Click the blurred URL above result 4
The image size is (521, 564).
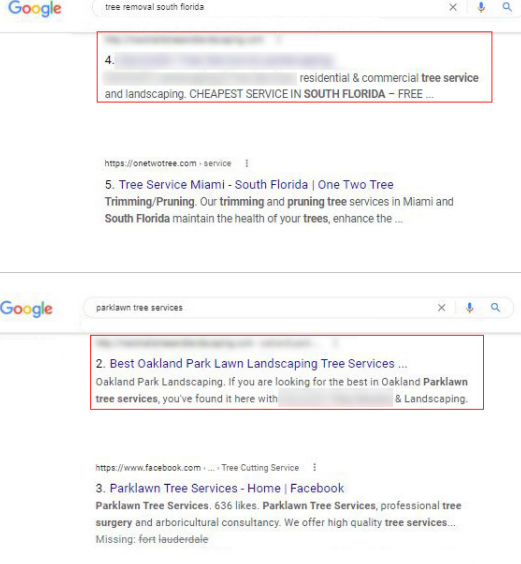pos(184,40)
